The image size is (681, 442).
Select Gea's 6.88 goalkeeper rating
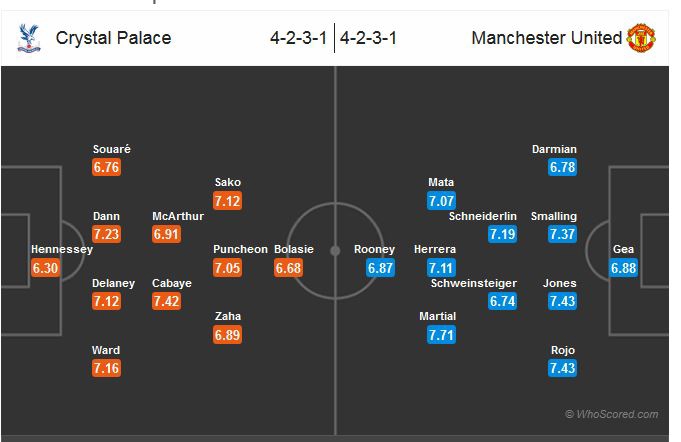point(623,268)
